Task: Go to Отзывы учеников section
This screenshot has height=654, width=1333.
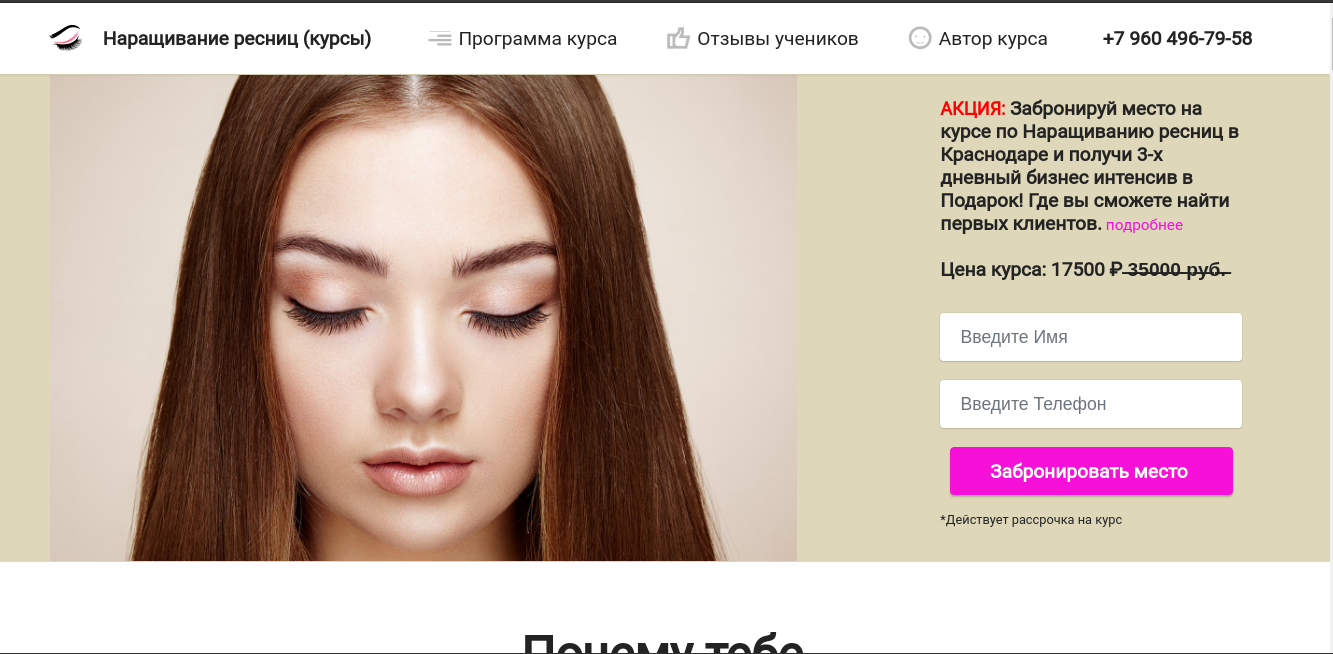Action: (777, 39)
